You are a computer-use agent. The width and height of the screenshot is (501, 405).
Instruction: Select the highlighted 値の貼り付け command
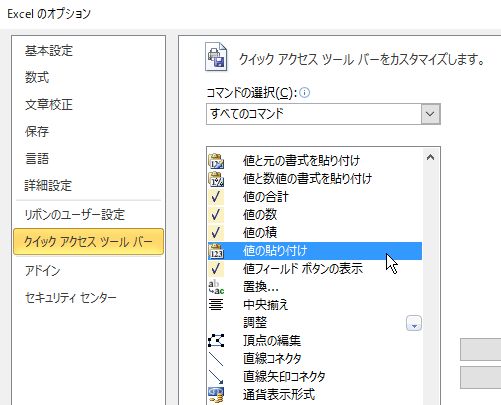click(315, 251)
